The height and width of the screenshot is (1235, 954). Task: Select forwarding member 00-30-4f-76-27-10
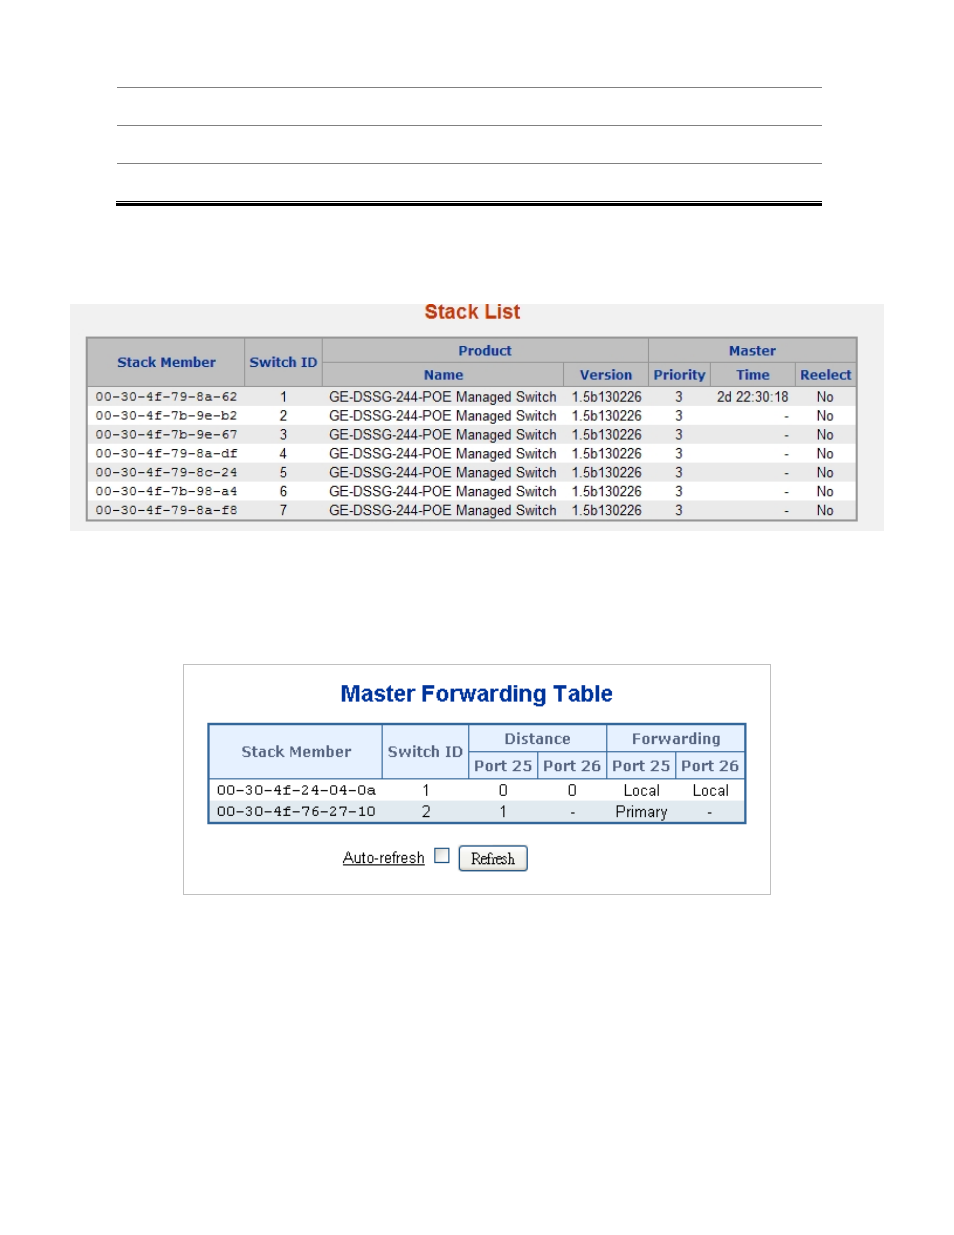pyautogui.click(x=296, y=812)
